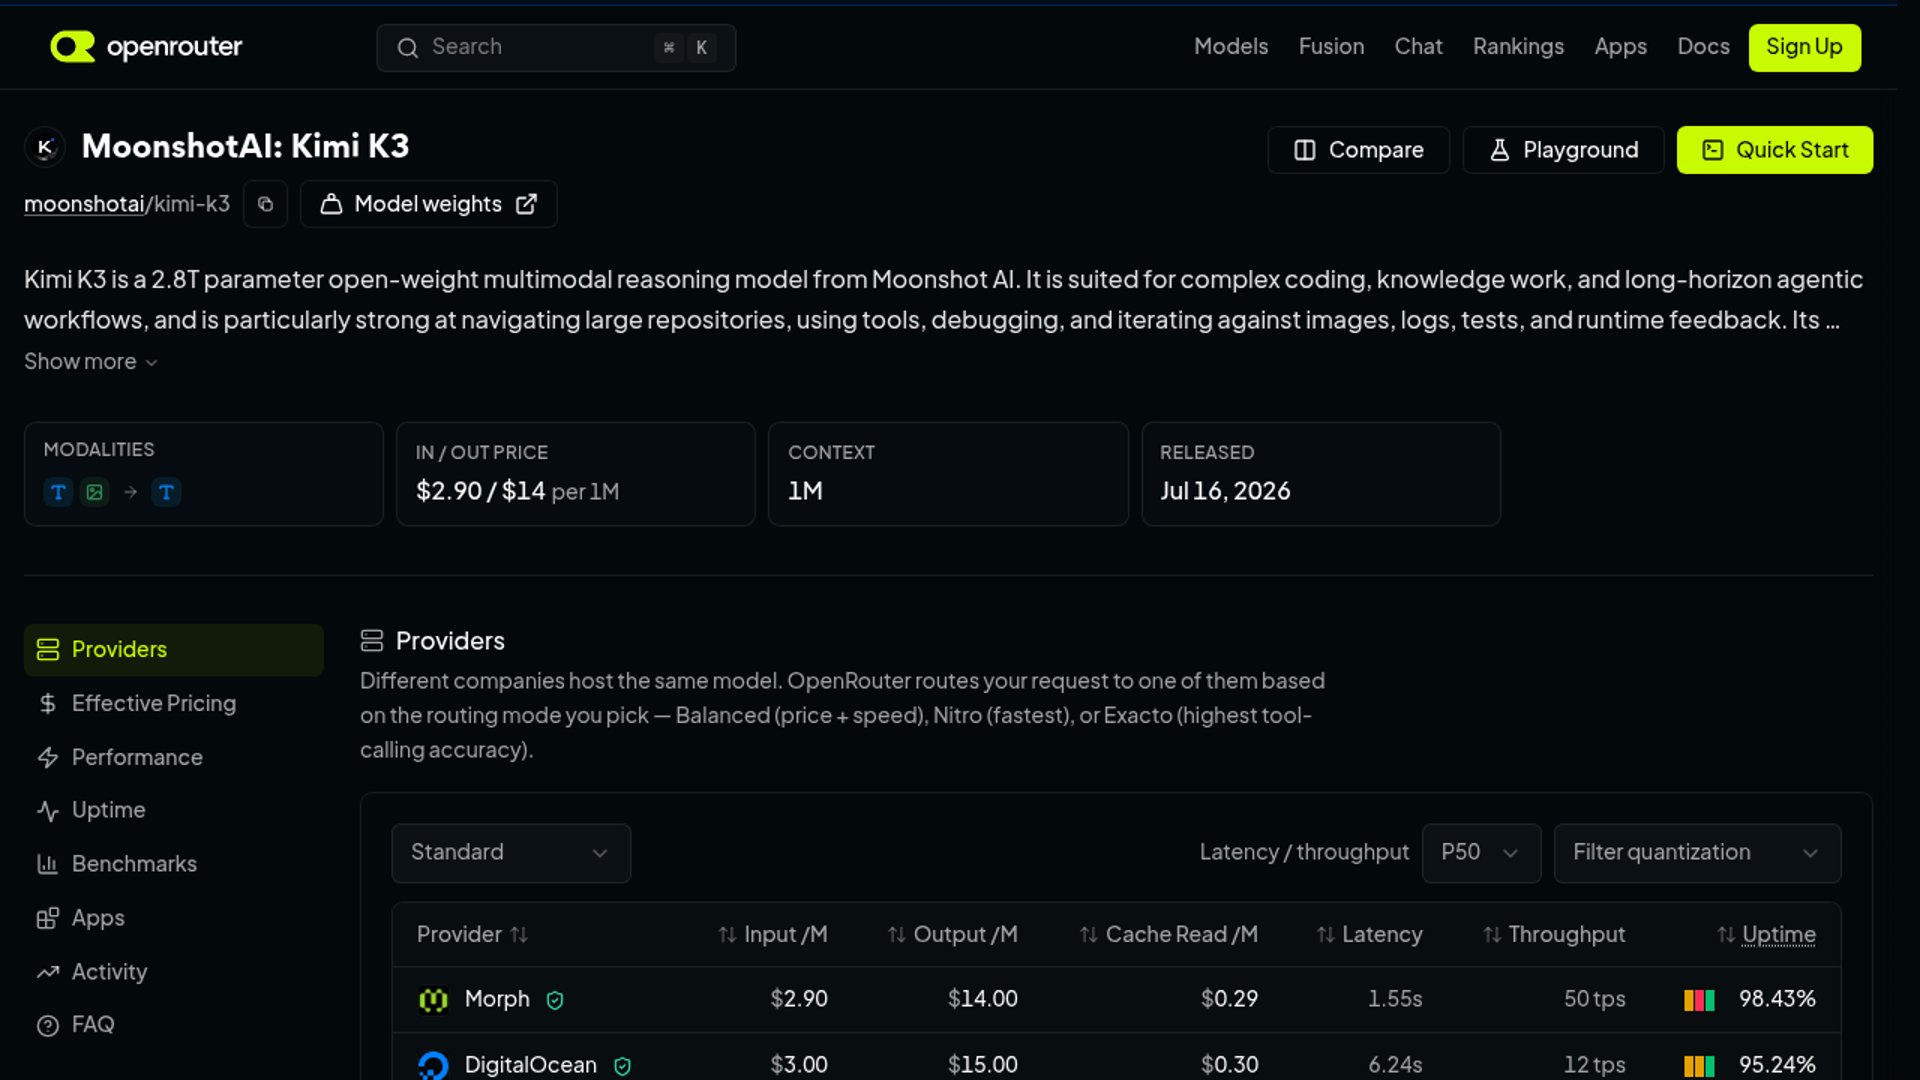Image resolution: width=1920 pixels, height=1080 pixels.
Task: Open Rankings in the top navigation
Action: 1518,47
